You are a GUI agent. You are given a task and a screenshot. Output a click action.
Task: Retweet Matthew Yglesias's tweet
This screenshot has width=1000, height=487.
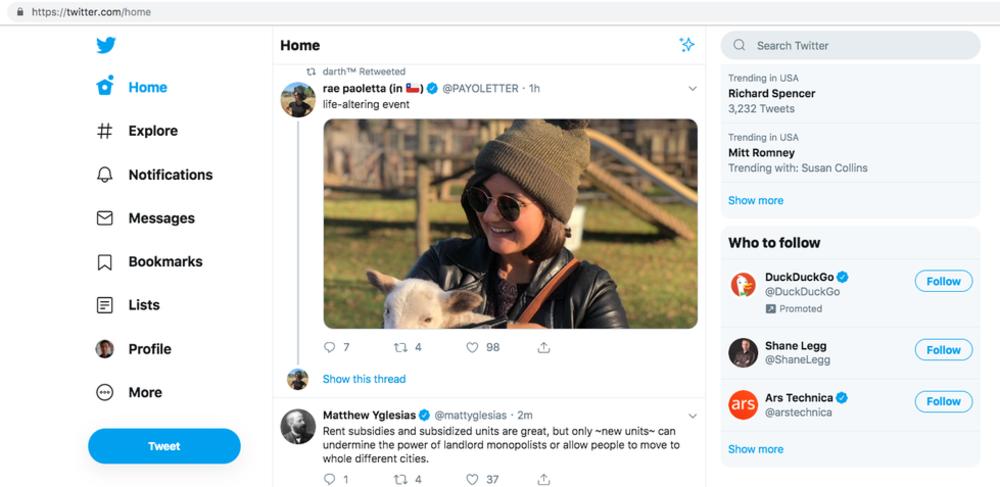(400, 479)
